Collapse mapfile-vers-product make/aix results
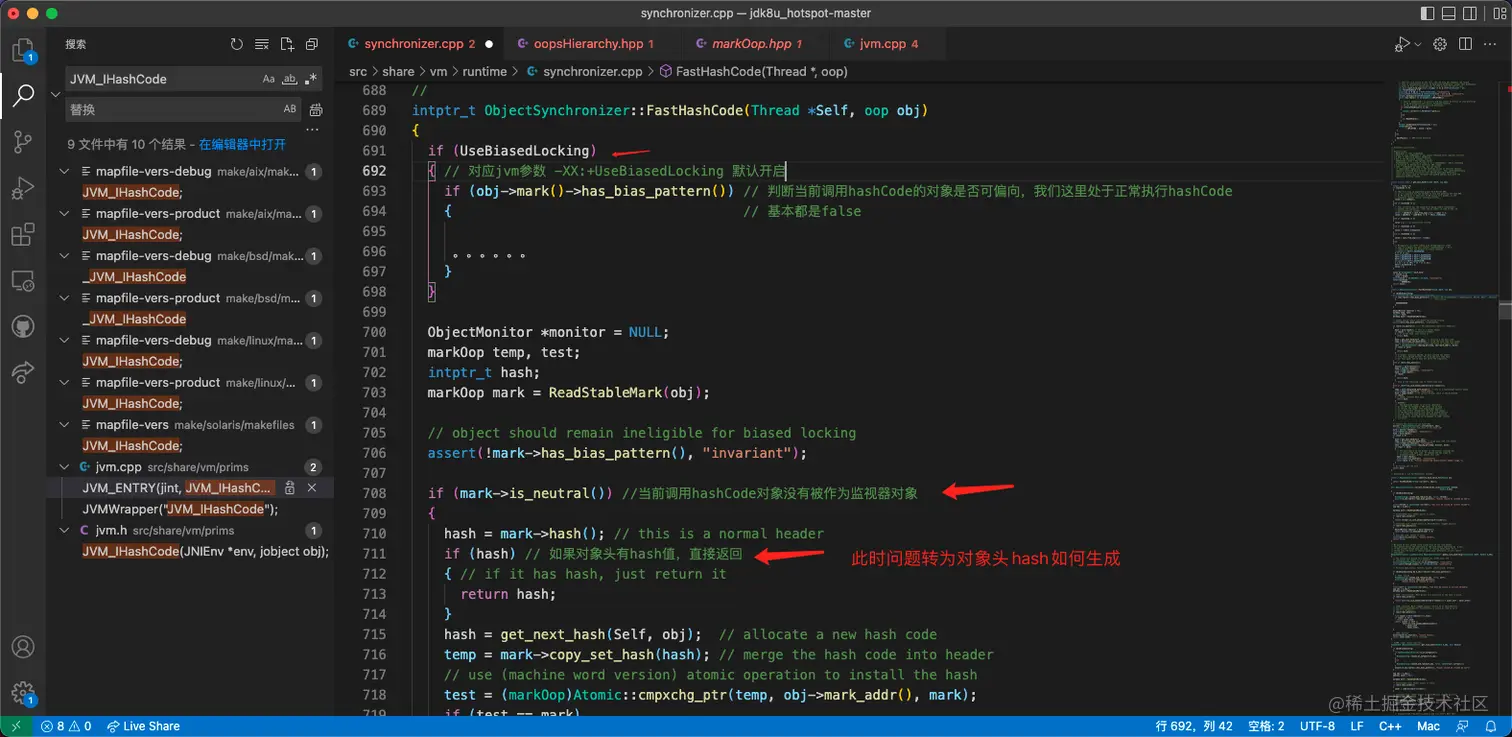 pos(65,214)
